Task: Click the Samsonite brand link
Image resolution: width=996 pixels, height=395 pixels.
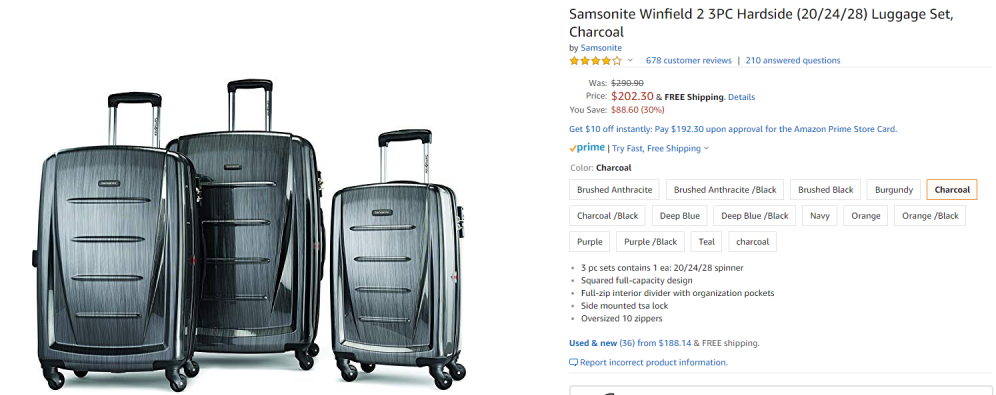Action: click(601, 48)
